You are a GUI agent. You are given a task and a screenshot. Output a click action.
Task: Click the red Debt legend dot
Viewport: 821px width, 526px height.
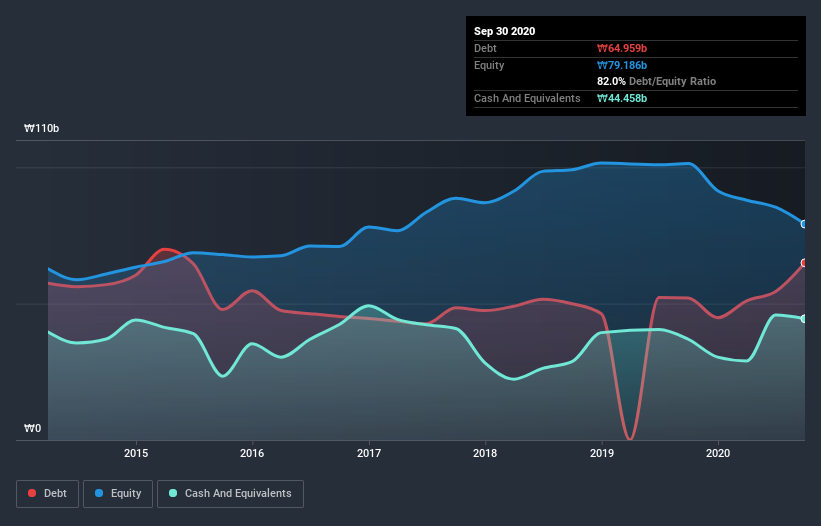(x=32, y=493)
